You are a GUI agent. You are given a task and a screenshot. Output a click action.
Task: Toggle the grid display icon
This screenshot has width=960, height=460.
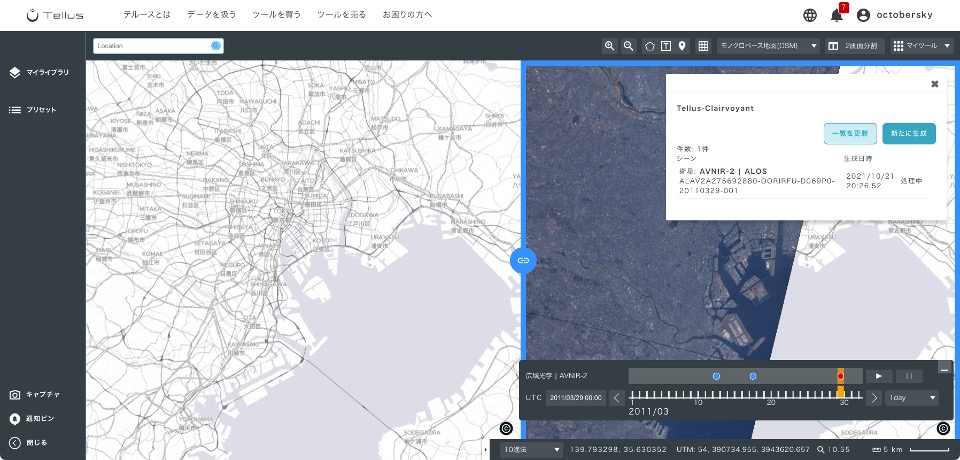point(703,46)
